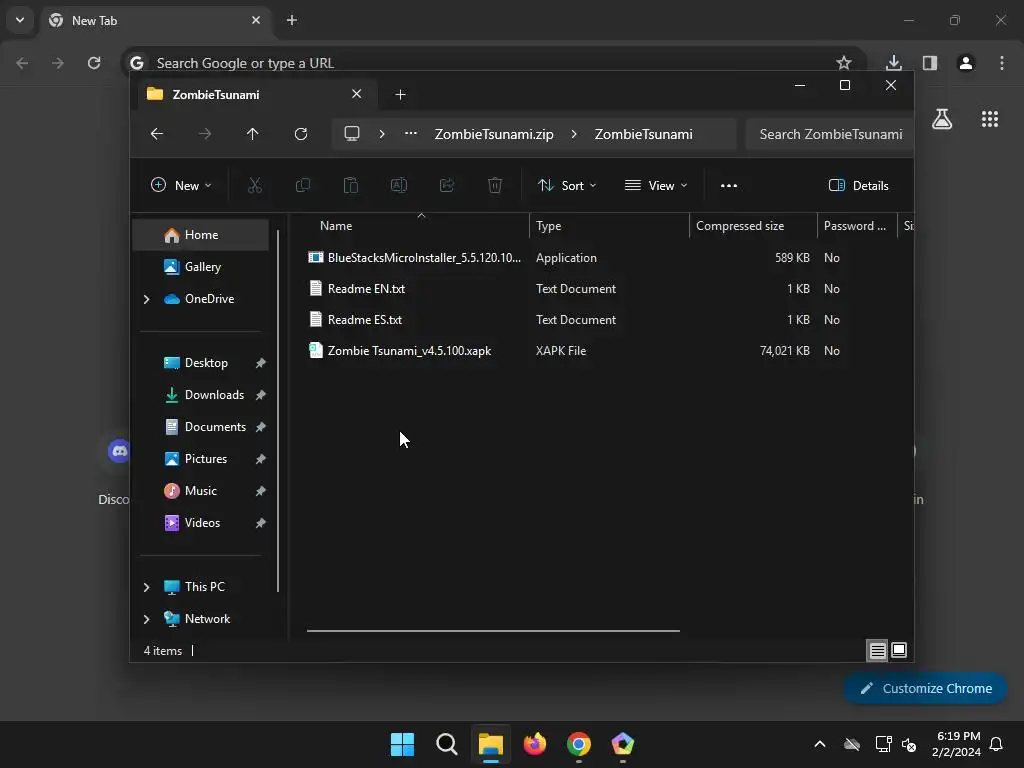Open the Sort dropdown
This screenshot has height=768, width=1024.
pyautogui.click(x=566, y=185)
